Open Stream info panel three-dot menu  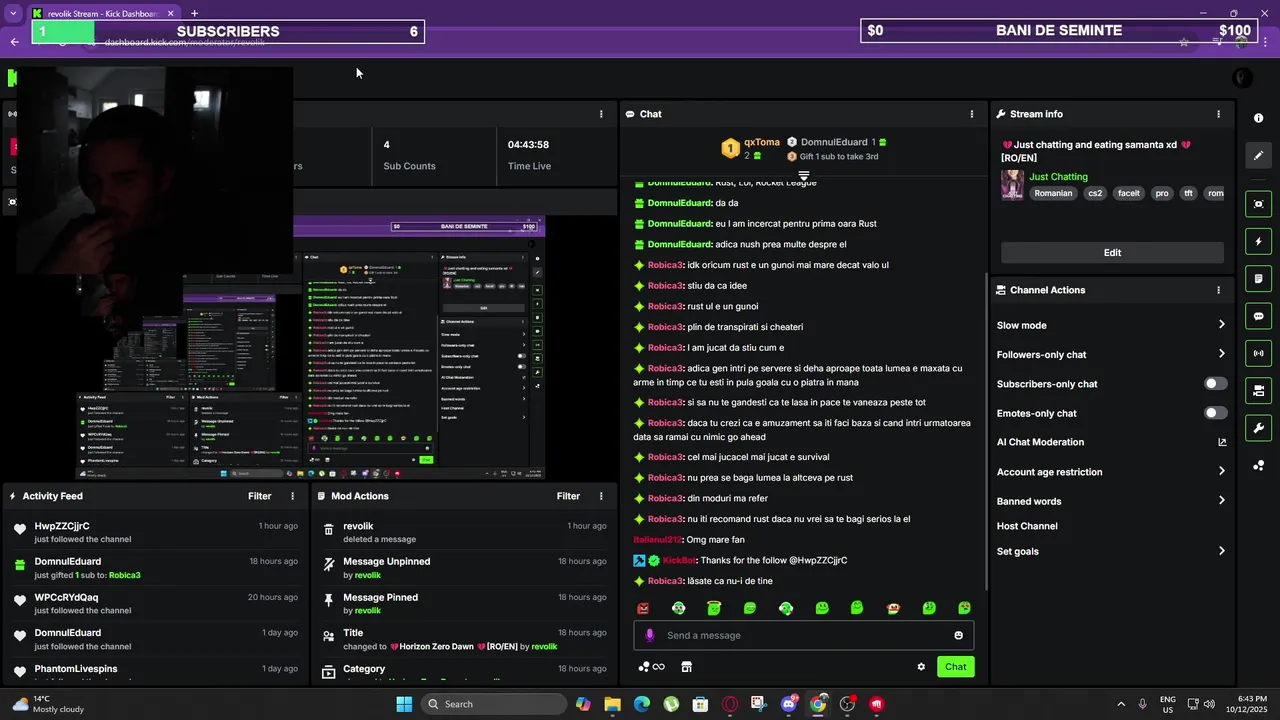click(x=1218, y=114)
